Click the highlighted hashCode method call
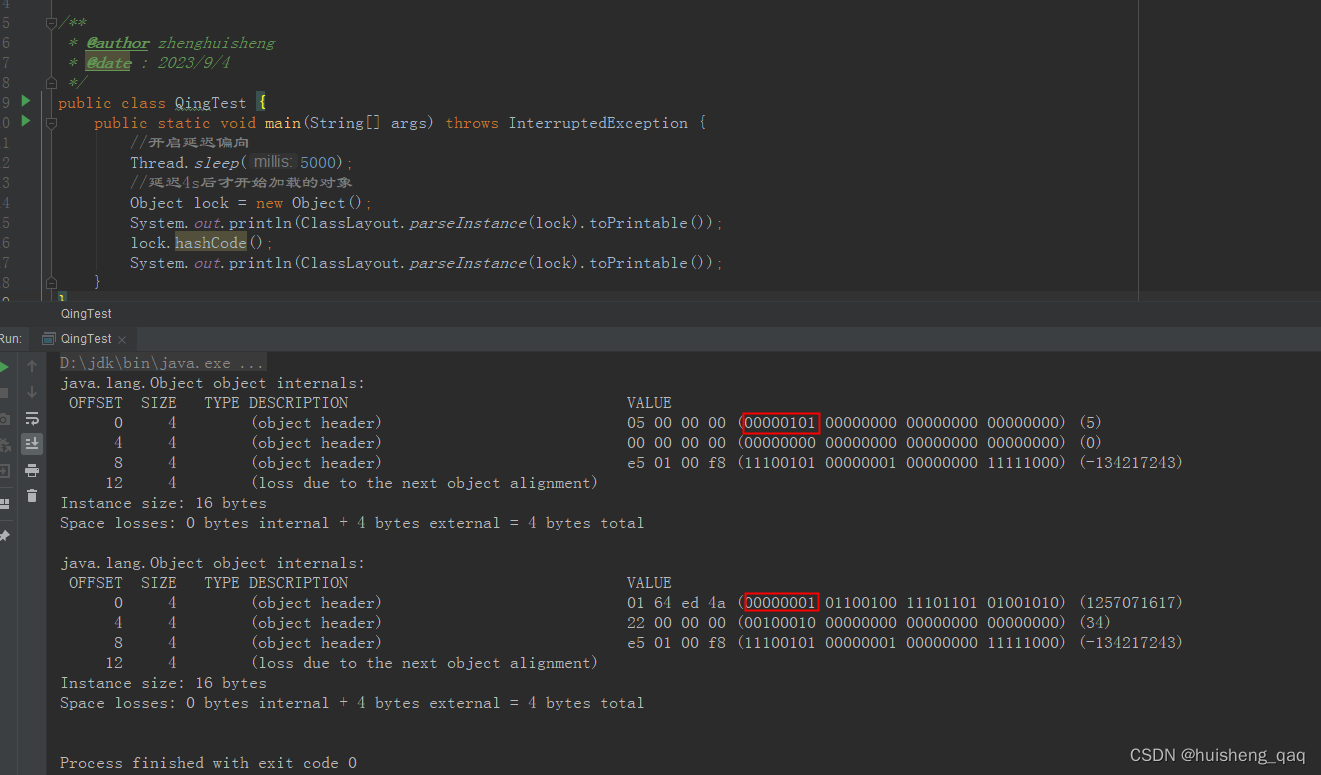The height and width of the screenshot is (775, 1321). tap(211, 243)
